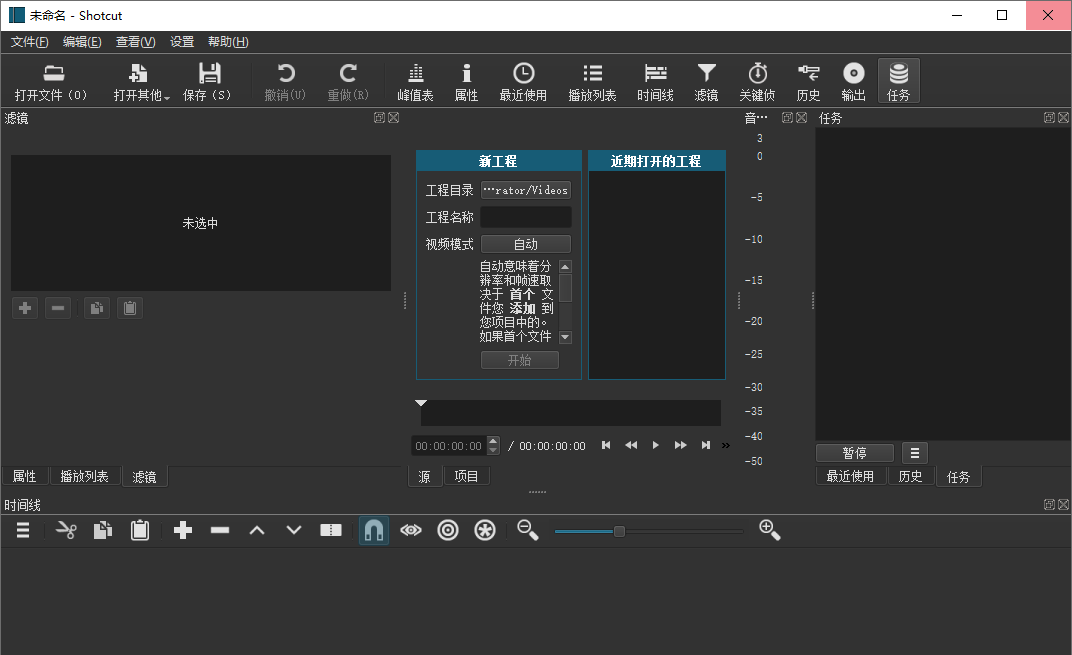Click the 工程名称 text input field
This screenshot has width=1072, height=655.
click(525, 217)
